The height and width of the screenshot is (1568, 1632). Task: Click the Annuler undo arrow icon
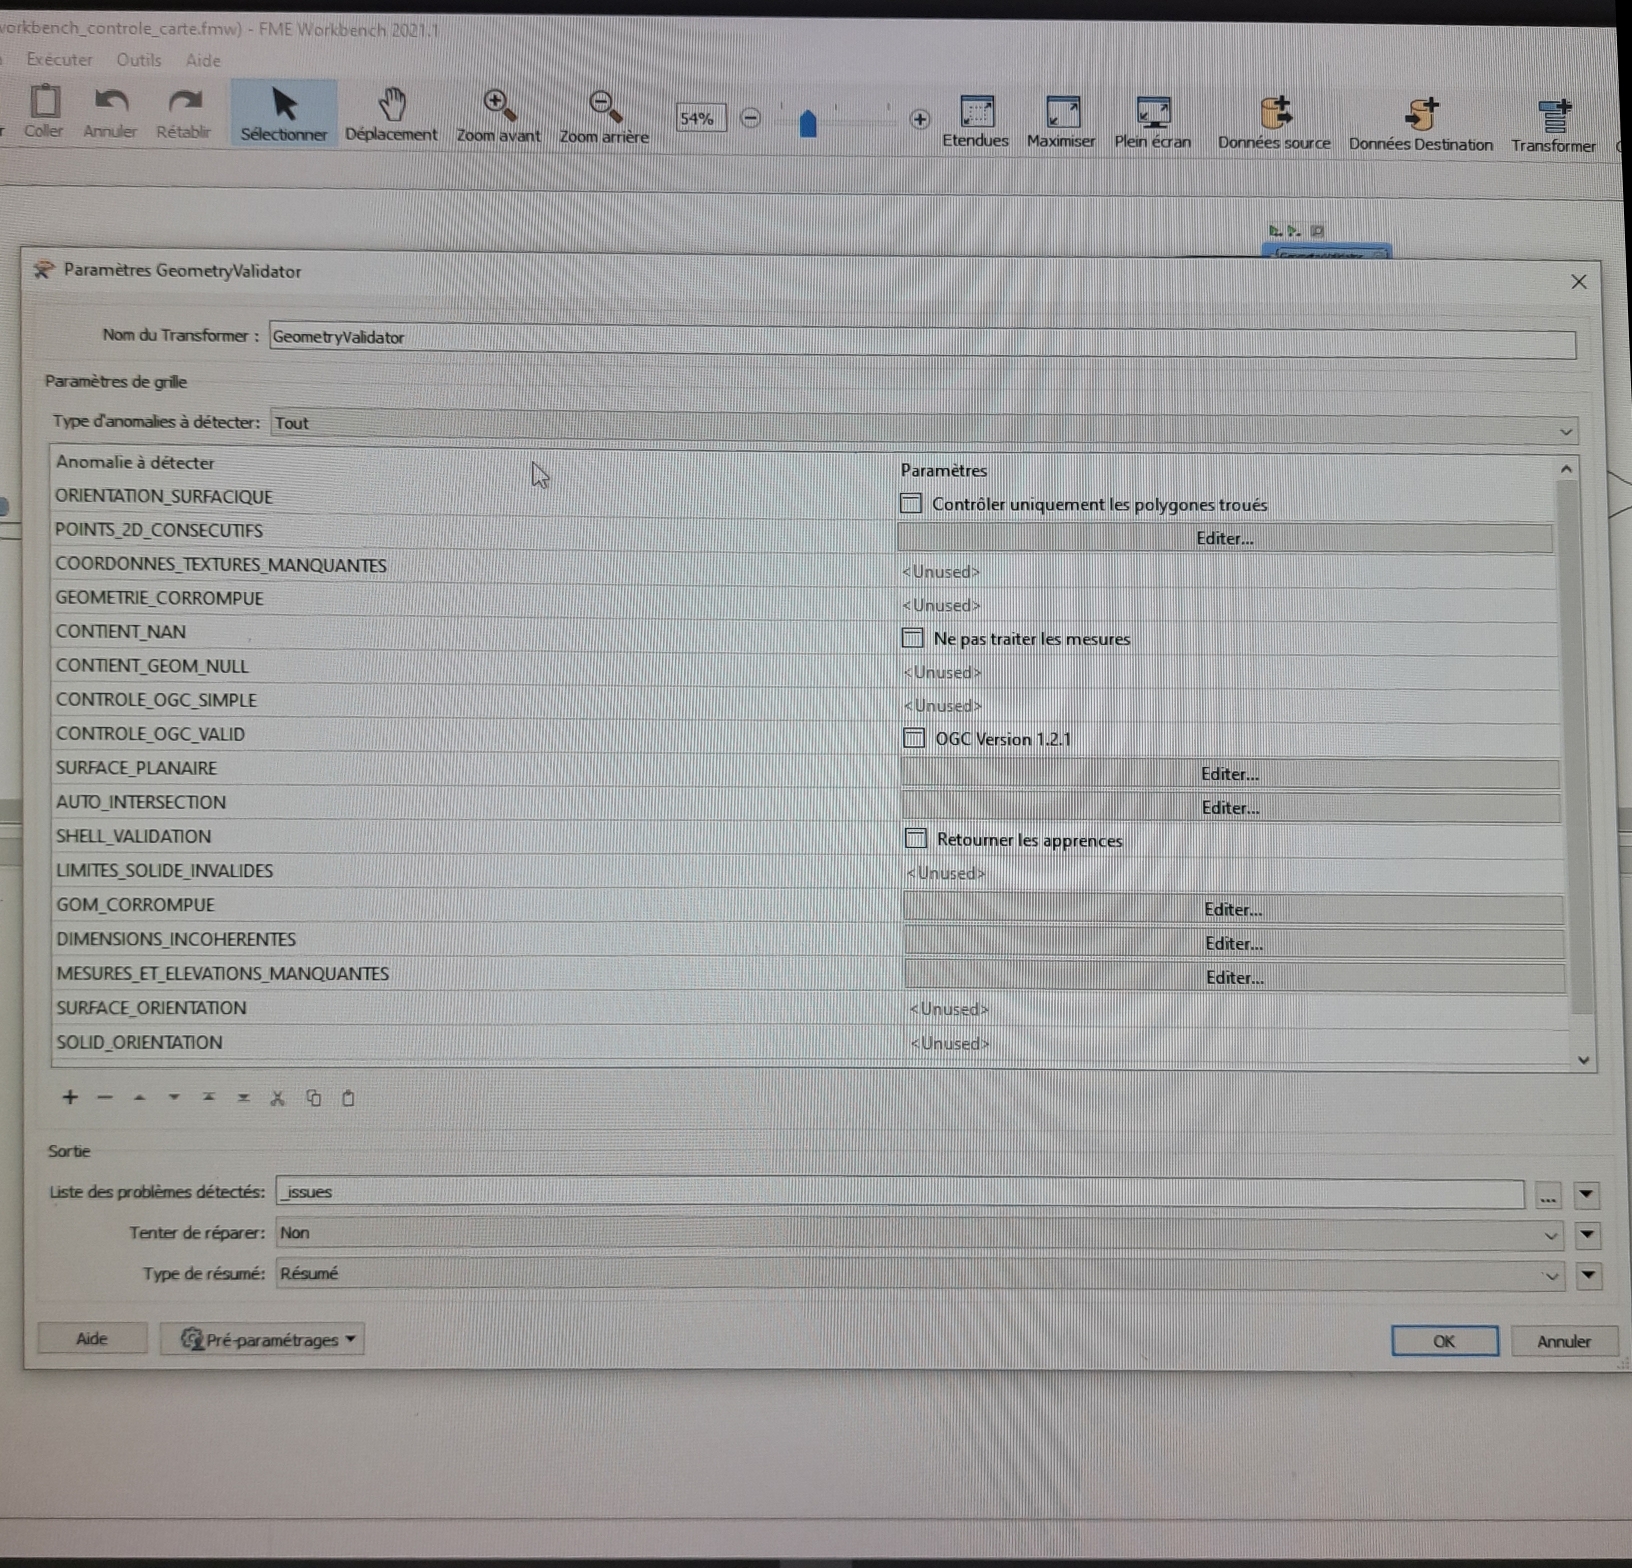point(110,101)
